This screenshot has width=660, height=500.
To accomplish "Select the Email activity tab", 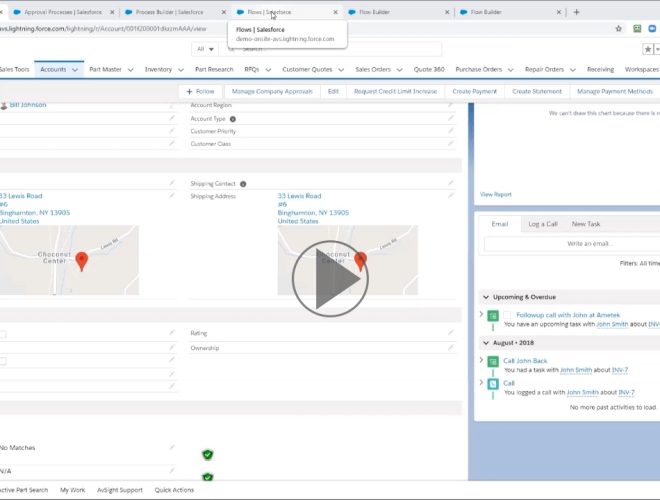I will (500, 224).
